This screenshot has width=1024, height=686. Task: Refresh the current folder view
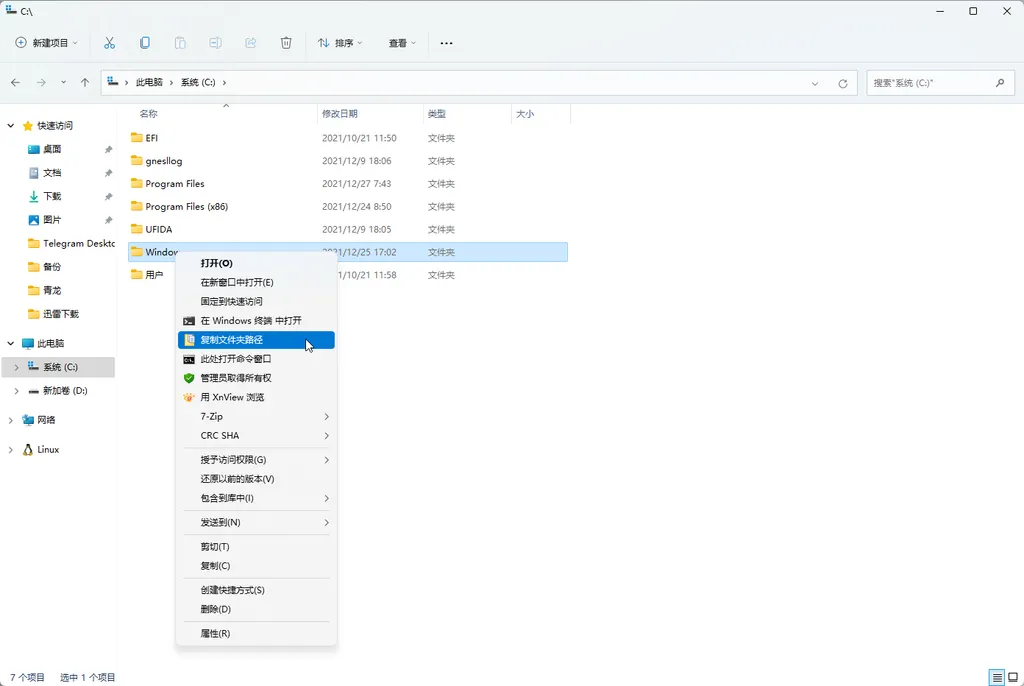click(x=842, y=83)
